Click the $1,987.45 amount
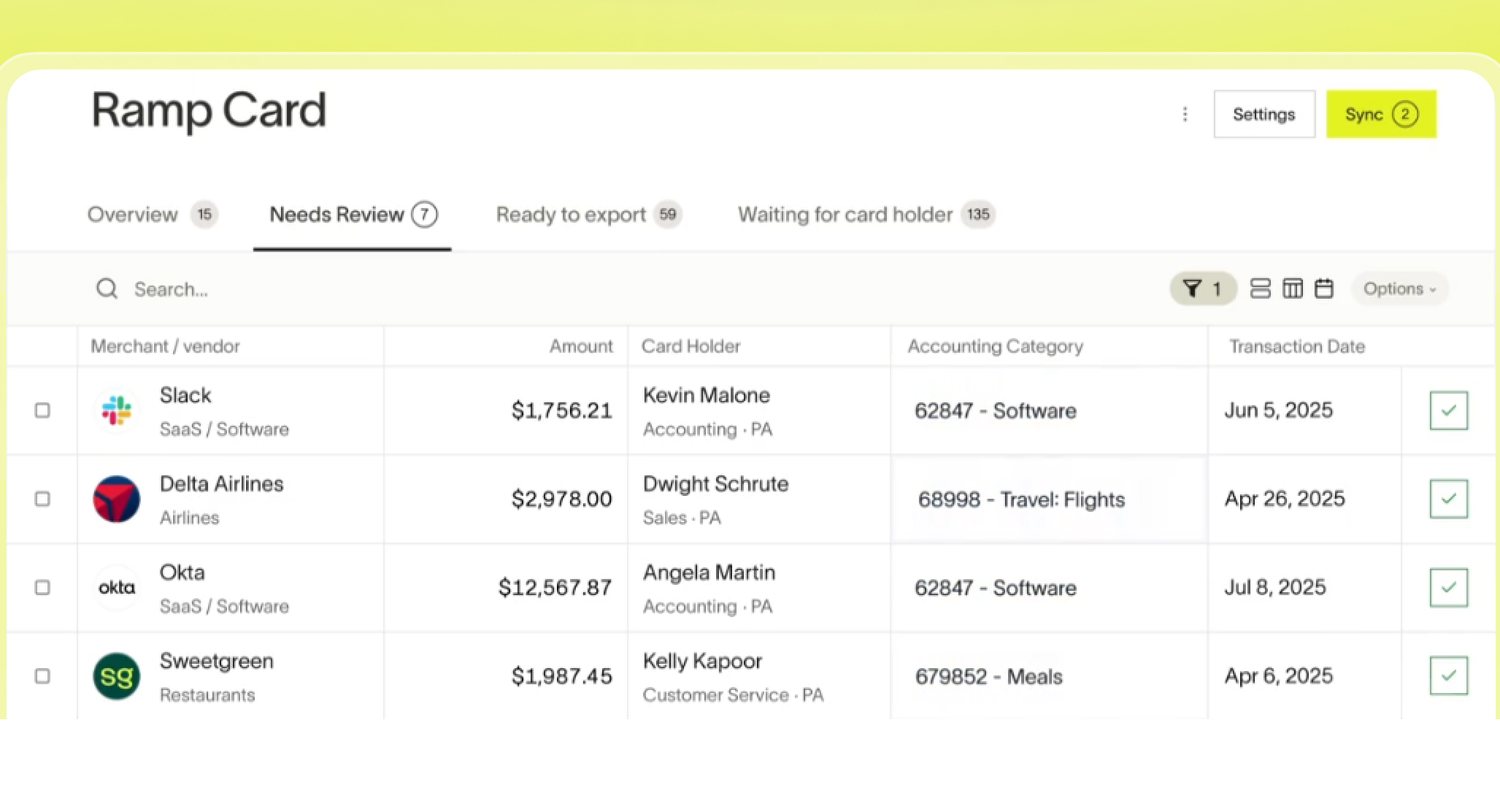 click(x=562, y=676)
